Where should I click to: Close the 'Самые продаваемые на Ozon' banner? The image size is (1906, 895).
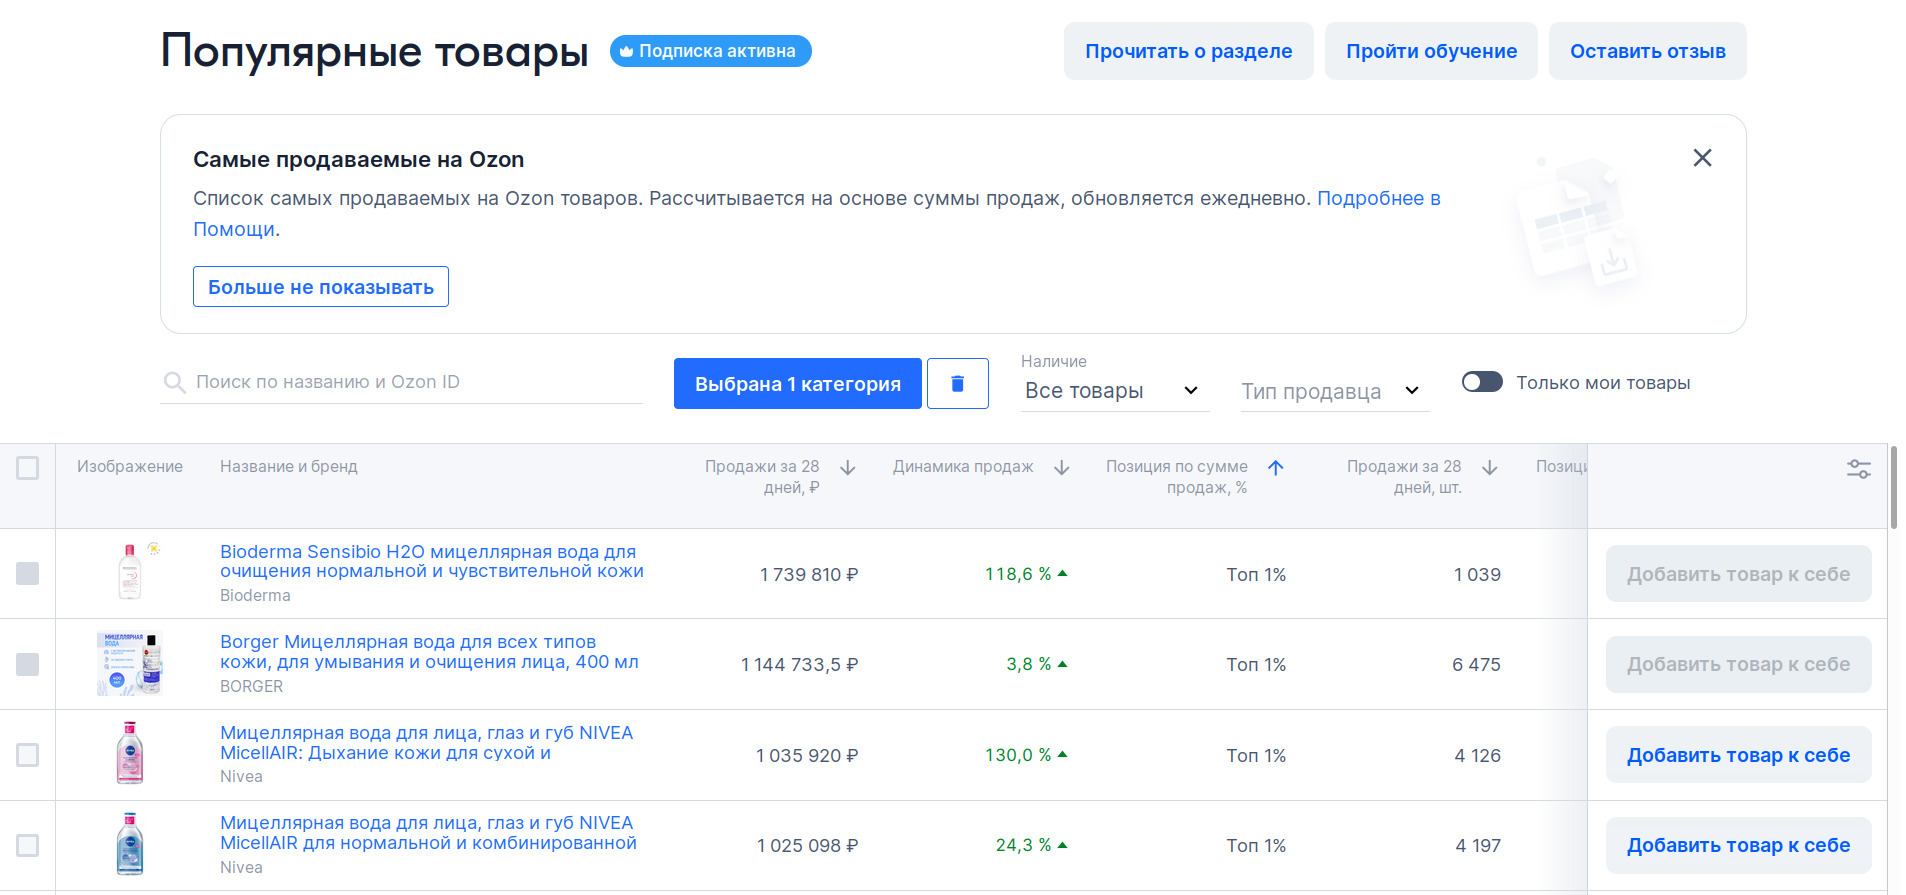pos(1702,158)
